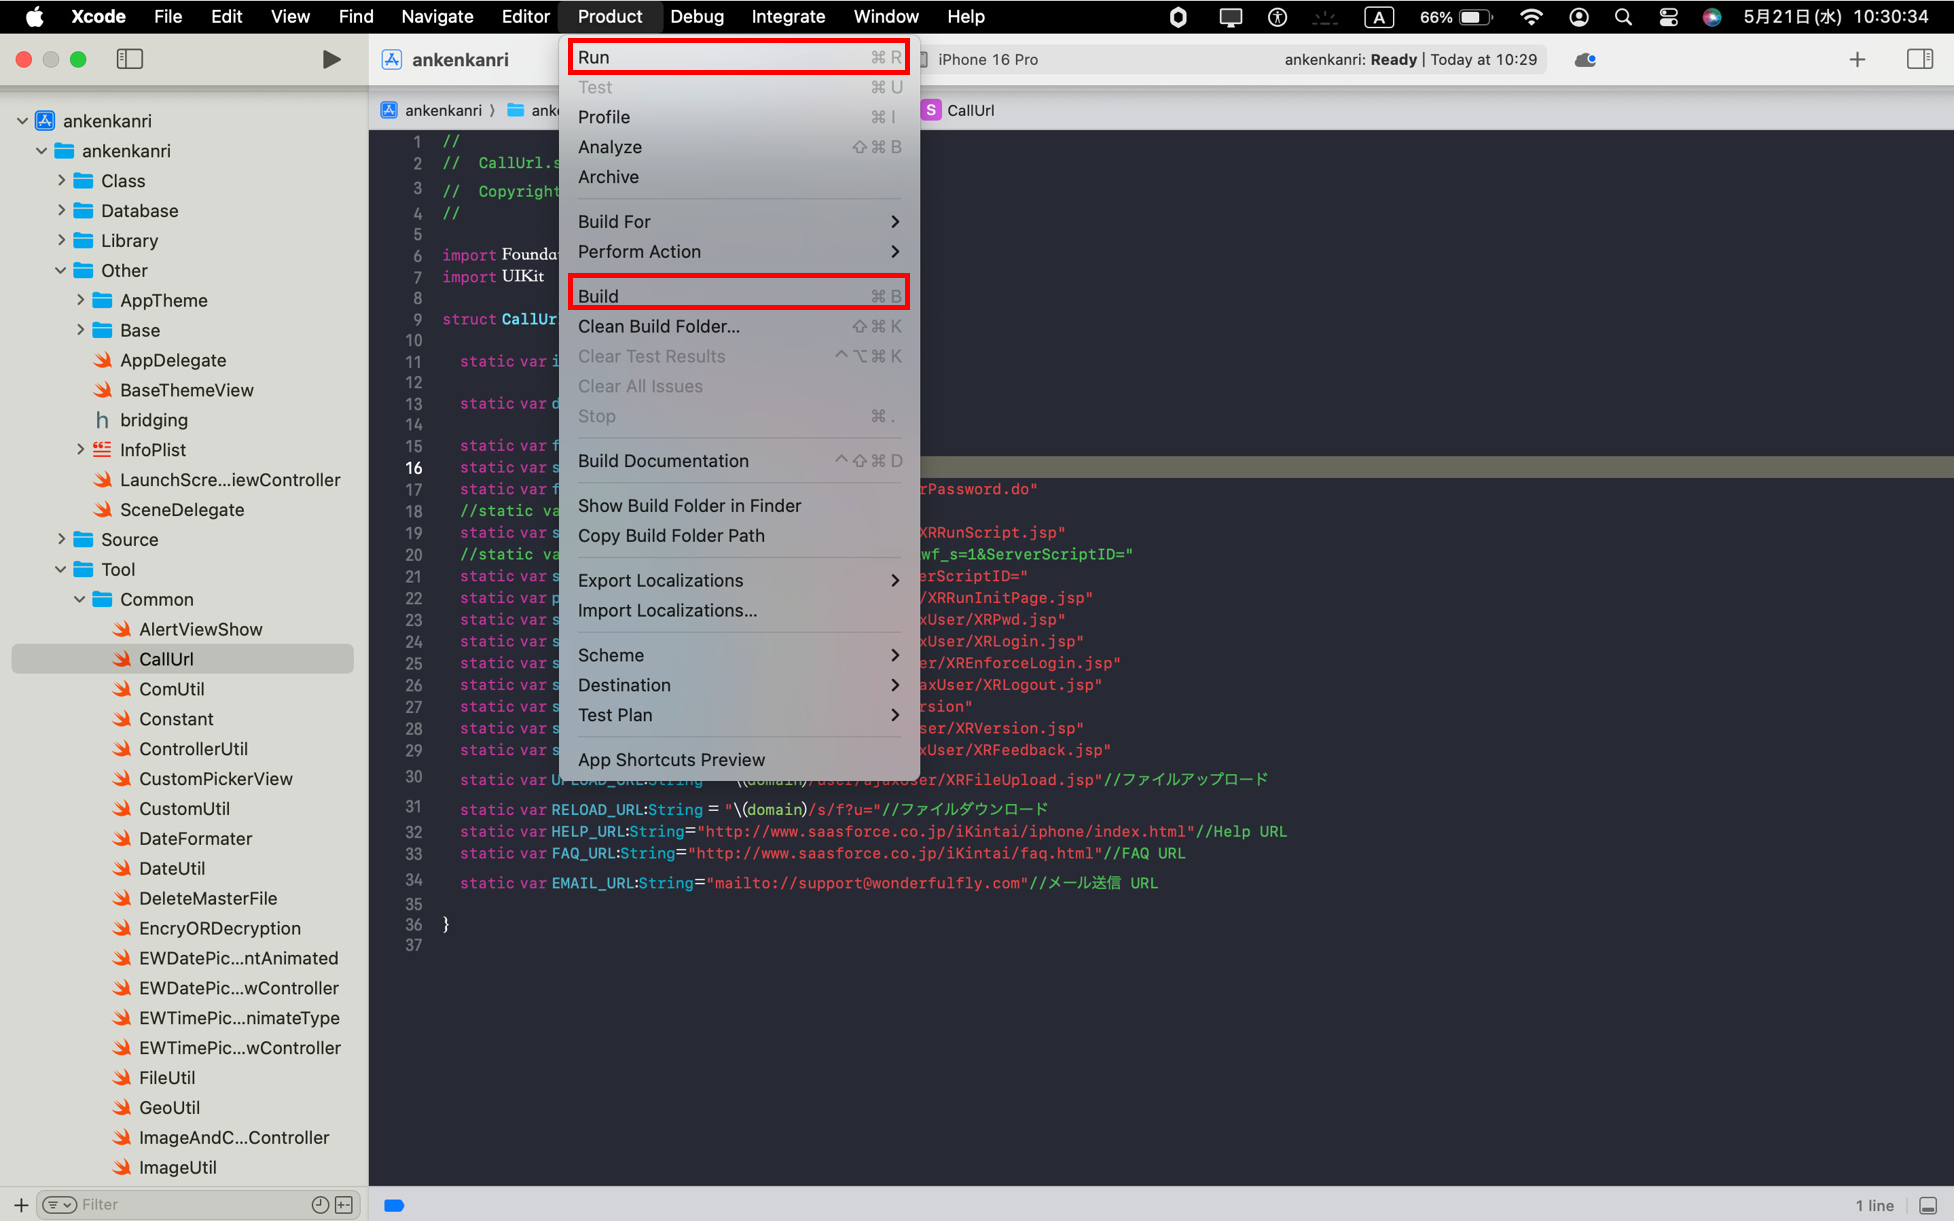
Task: Select Analyze in the Product menu
Action: (x=738, y=147)
